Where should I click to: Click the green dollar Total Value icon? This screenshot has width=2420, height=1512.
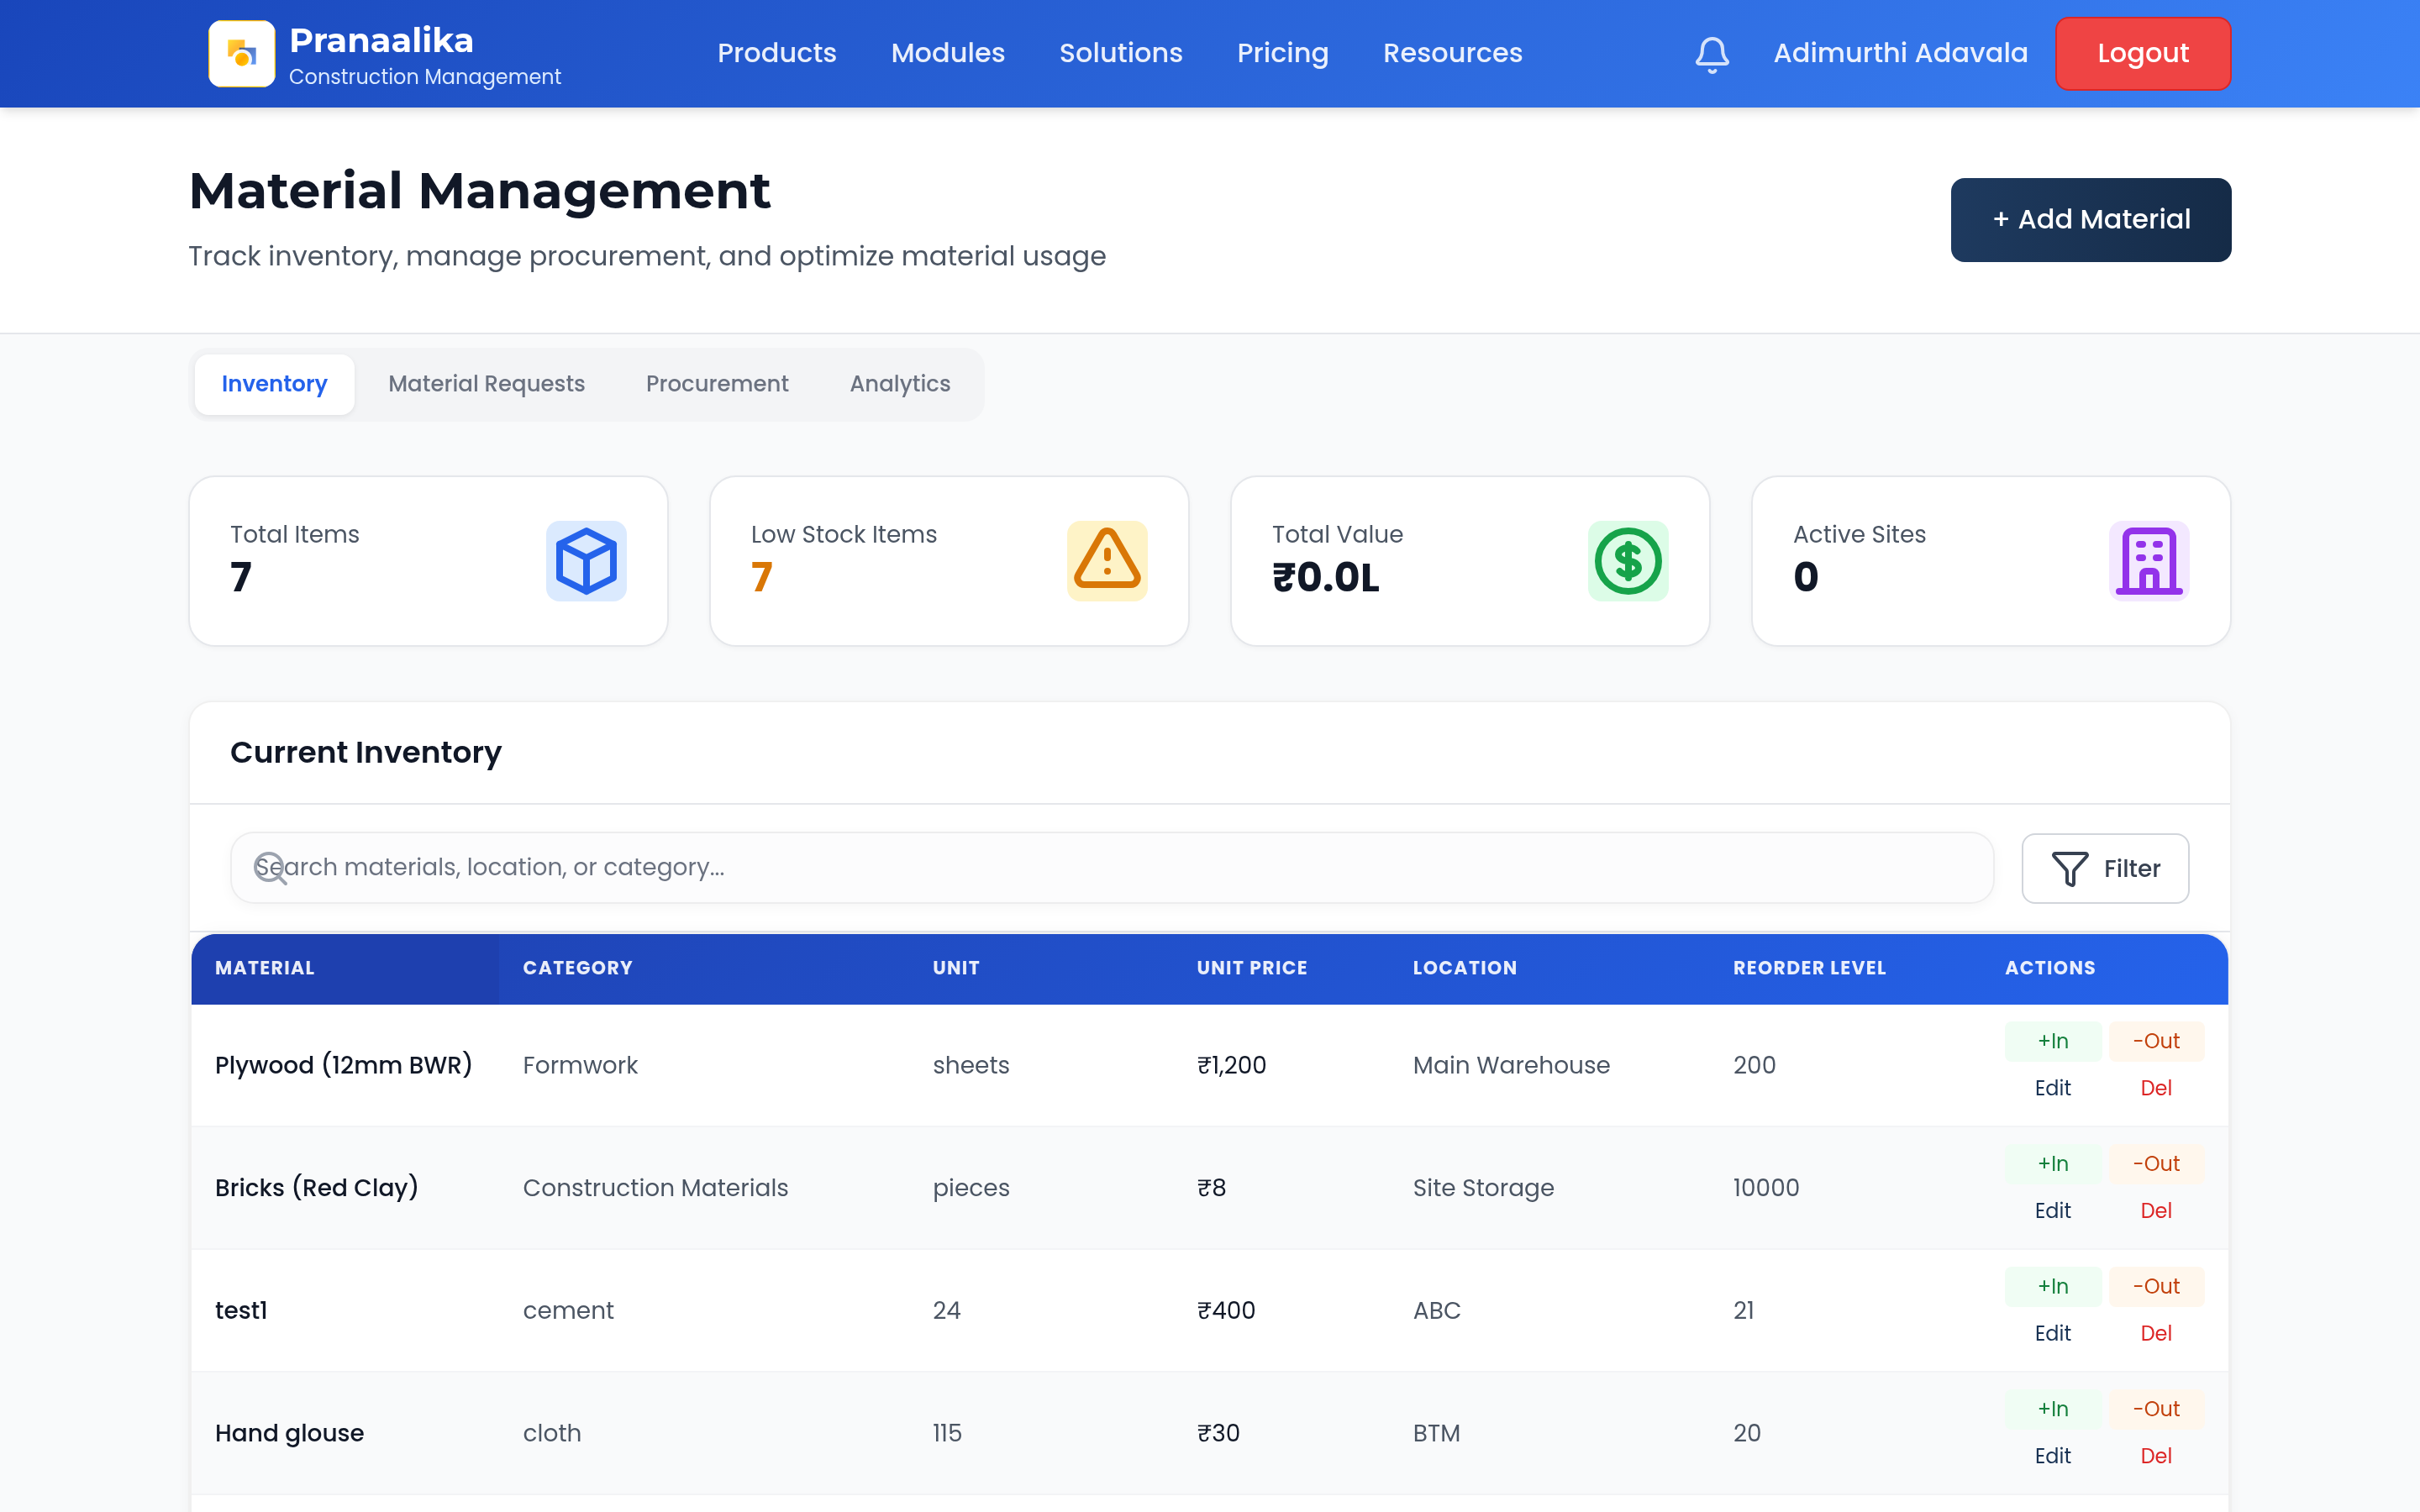point(1628,561)
